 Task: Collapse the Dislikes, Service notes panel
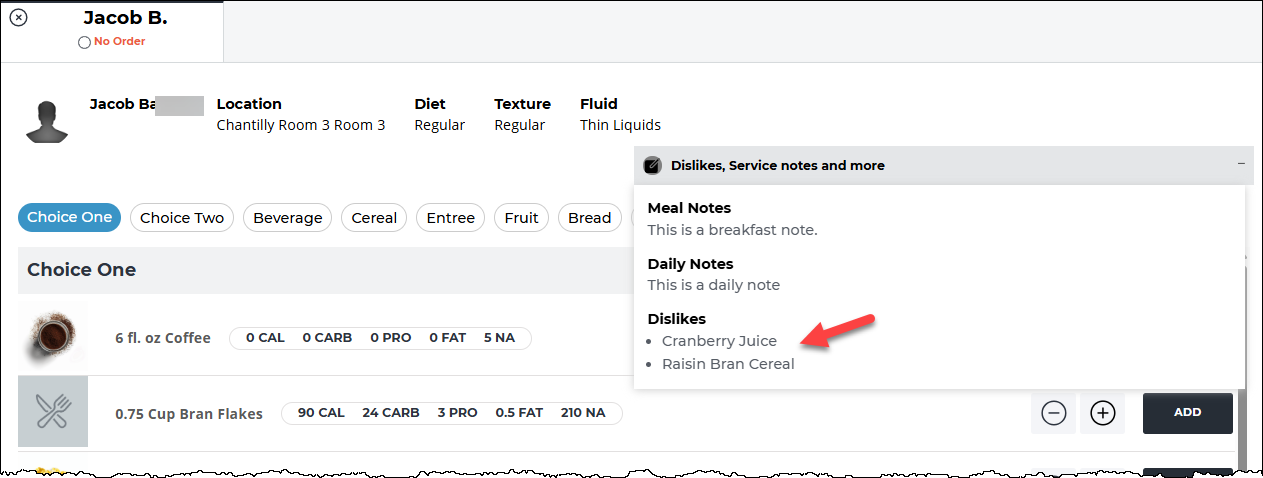(1241, 164)
